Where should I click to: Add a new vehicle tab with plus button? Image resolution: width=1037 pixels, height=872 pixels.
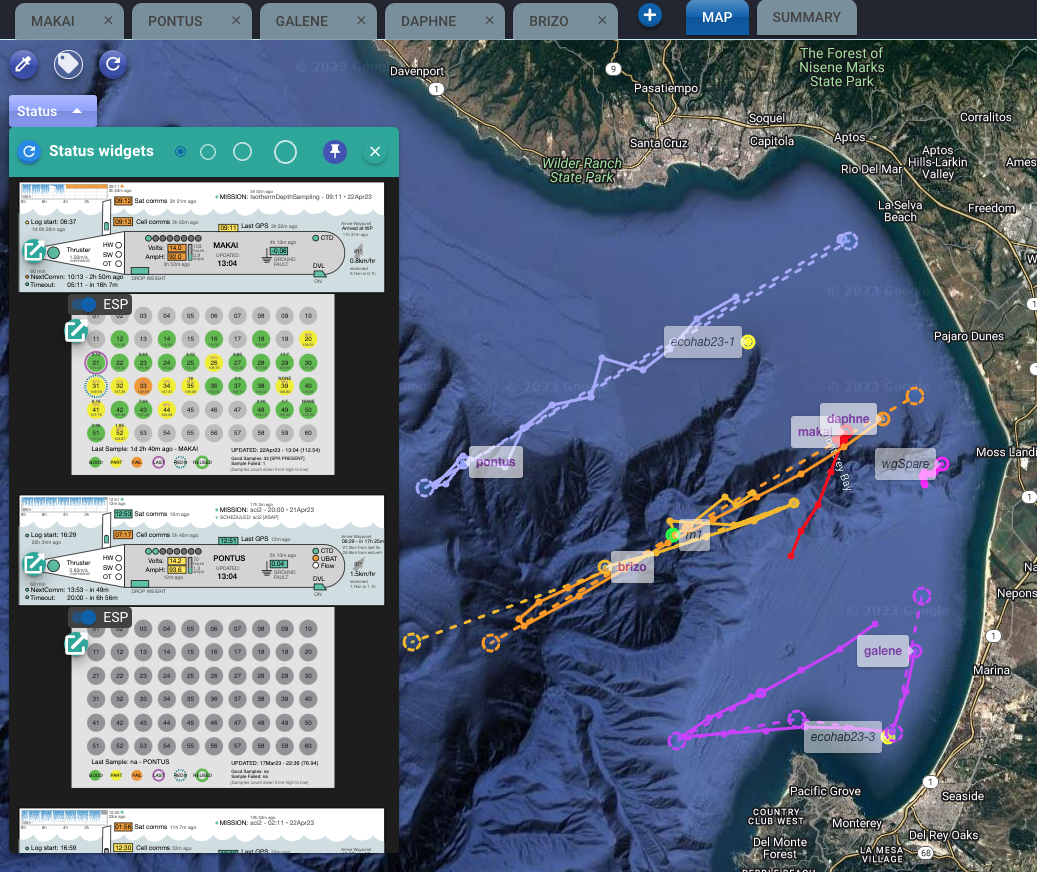(x=650, y=15)
